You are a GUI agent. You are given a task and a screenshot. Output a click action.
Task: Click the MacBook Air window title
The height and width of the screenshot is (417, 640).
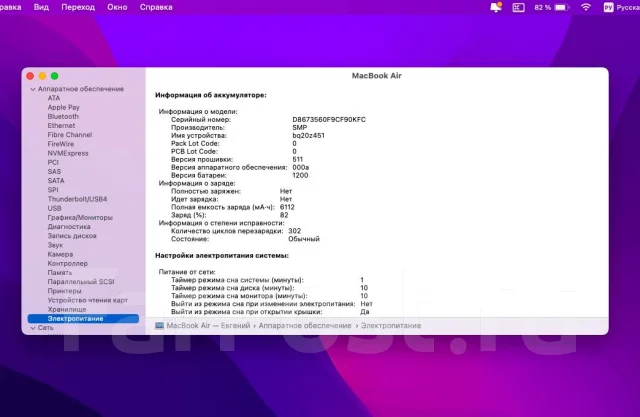[377, 75]
